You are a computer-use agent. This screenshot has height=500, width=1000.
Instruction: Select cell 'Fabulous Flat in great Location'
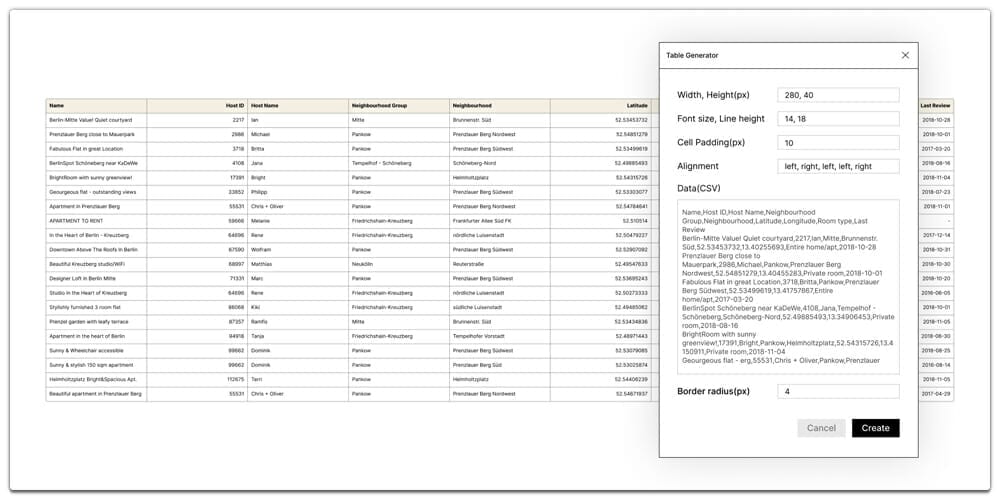96,149
